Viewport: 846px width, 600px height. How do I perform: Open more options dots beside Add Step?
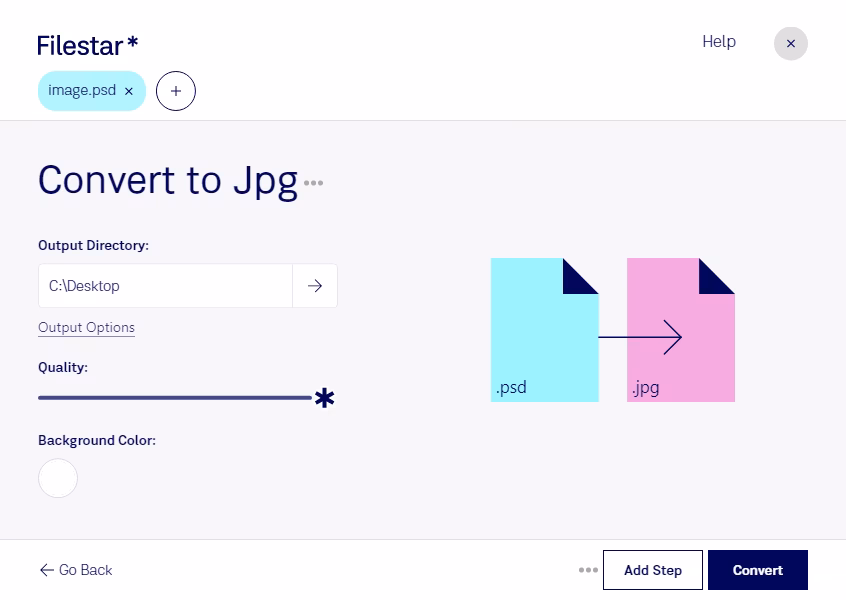coord(588,570)
